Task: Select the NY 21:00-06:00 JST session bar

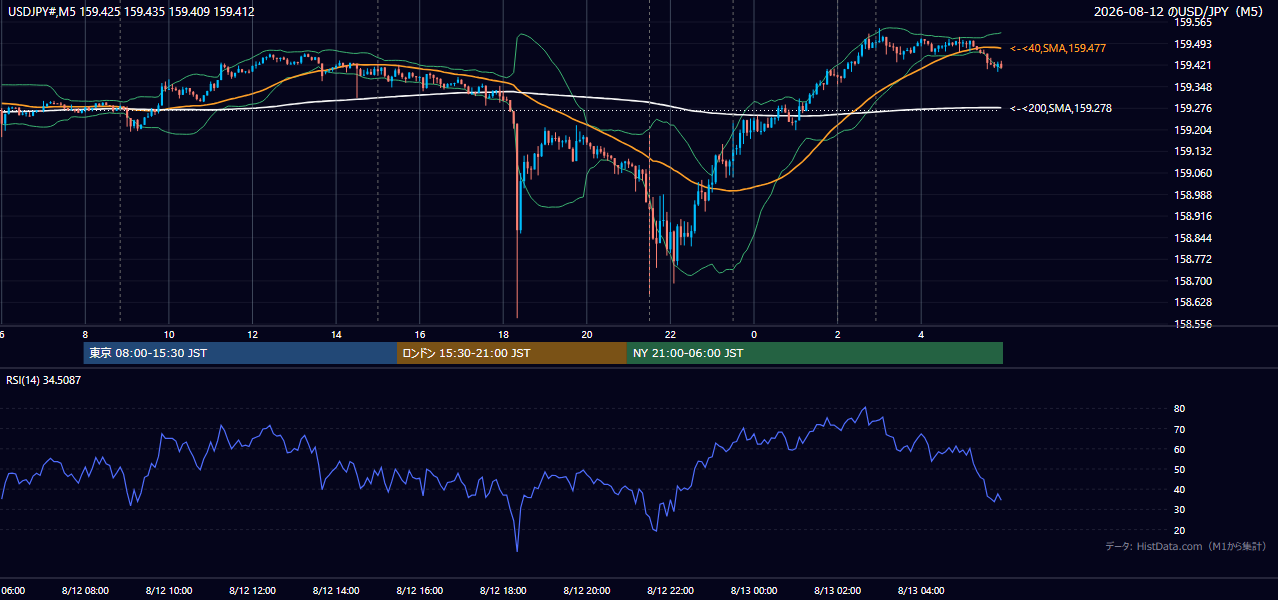Action: pos(815,353)
